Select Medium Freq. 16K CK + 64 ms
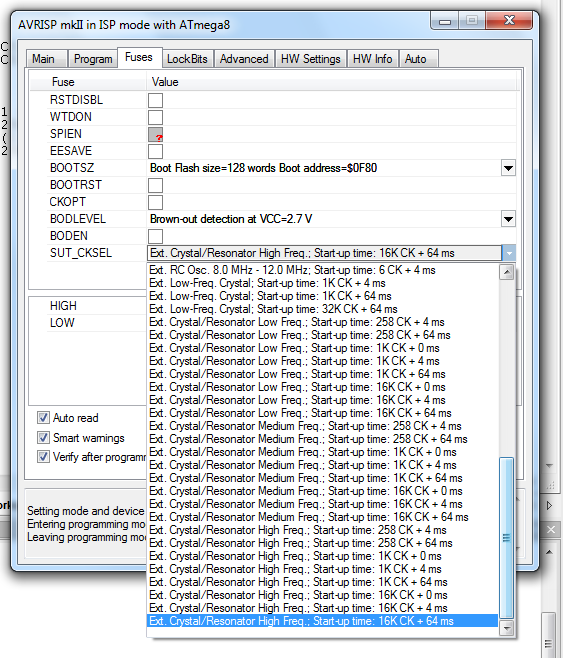The width and height of the screenshot is (563, 658). point(323,517)
